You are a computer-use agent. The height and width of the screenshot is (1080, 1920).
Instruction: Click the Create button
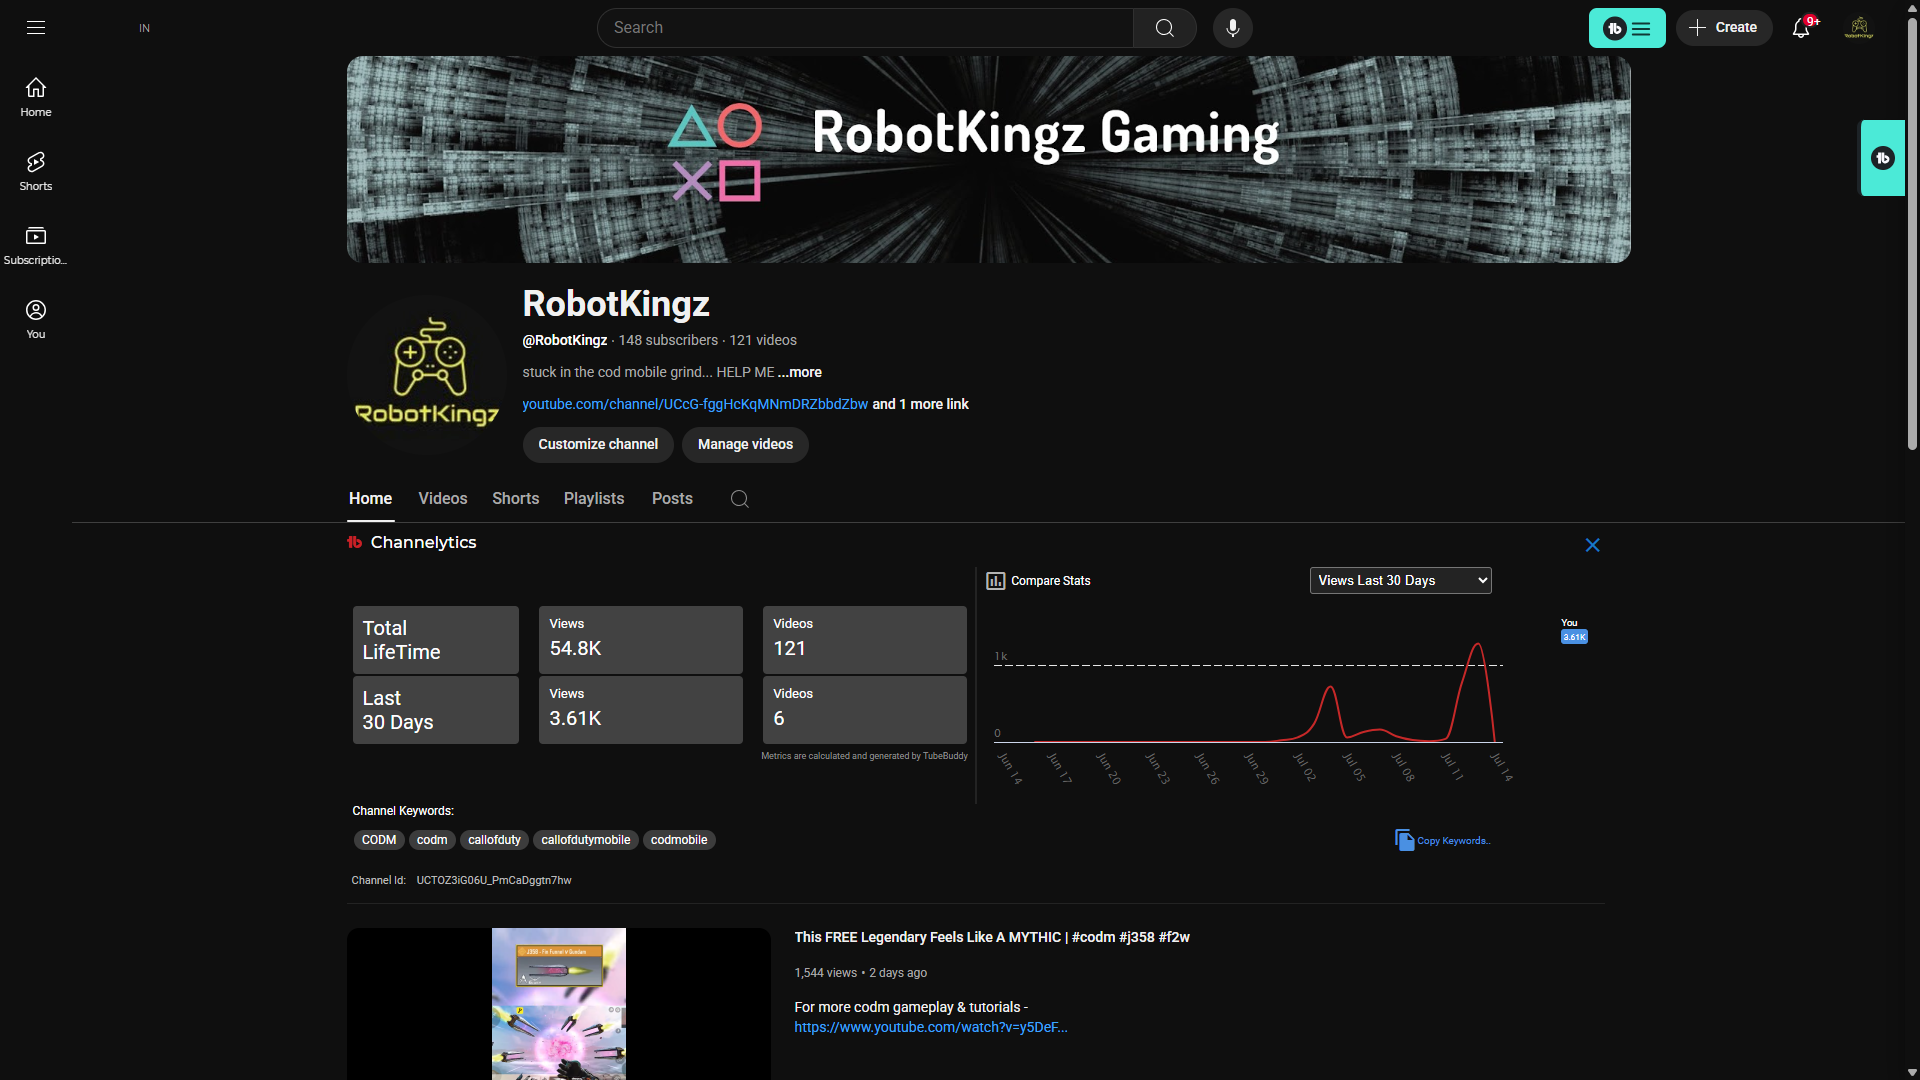click(x=1724, y=28)
